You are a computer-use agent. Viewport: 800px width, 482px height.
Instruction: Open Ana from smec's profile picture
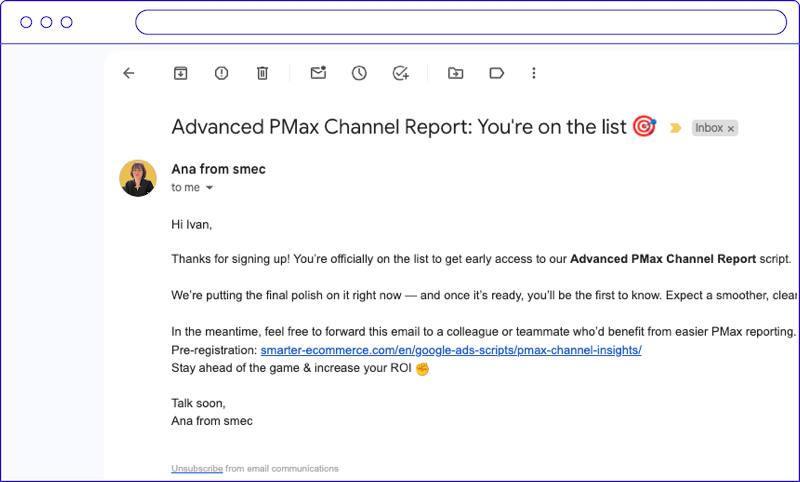(x=138, y=178)
